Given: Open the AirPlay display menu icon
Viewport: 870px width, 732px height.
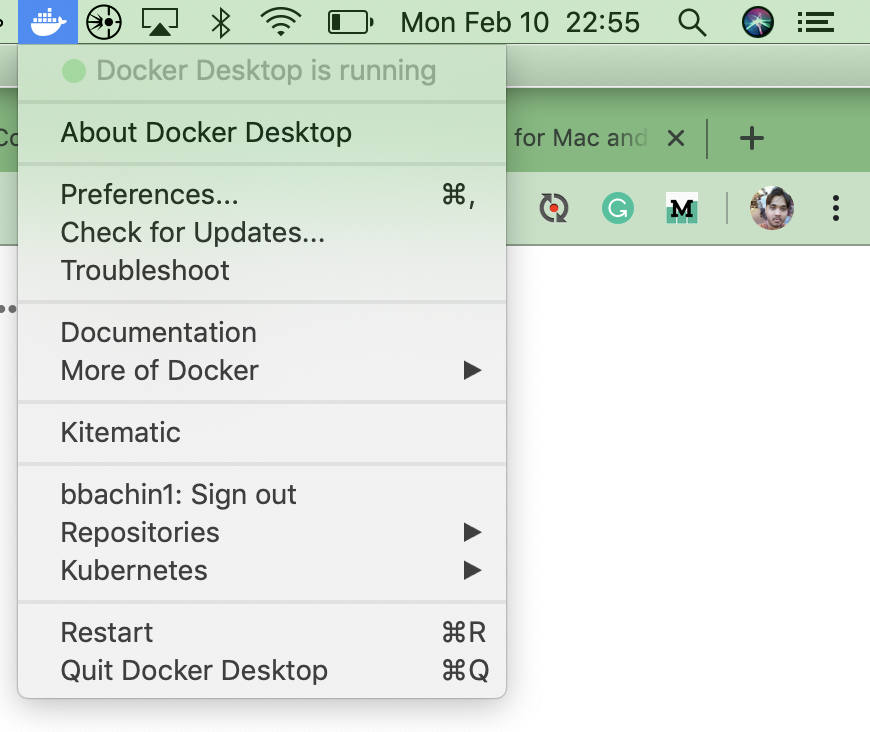Looking at the screenshot, I should 160,23.
